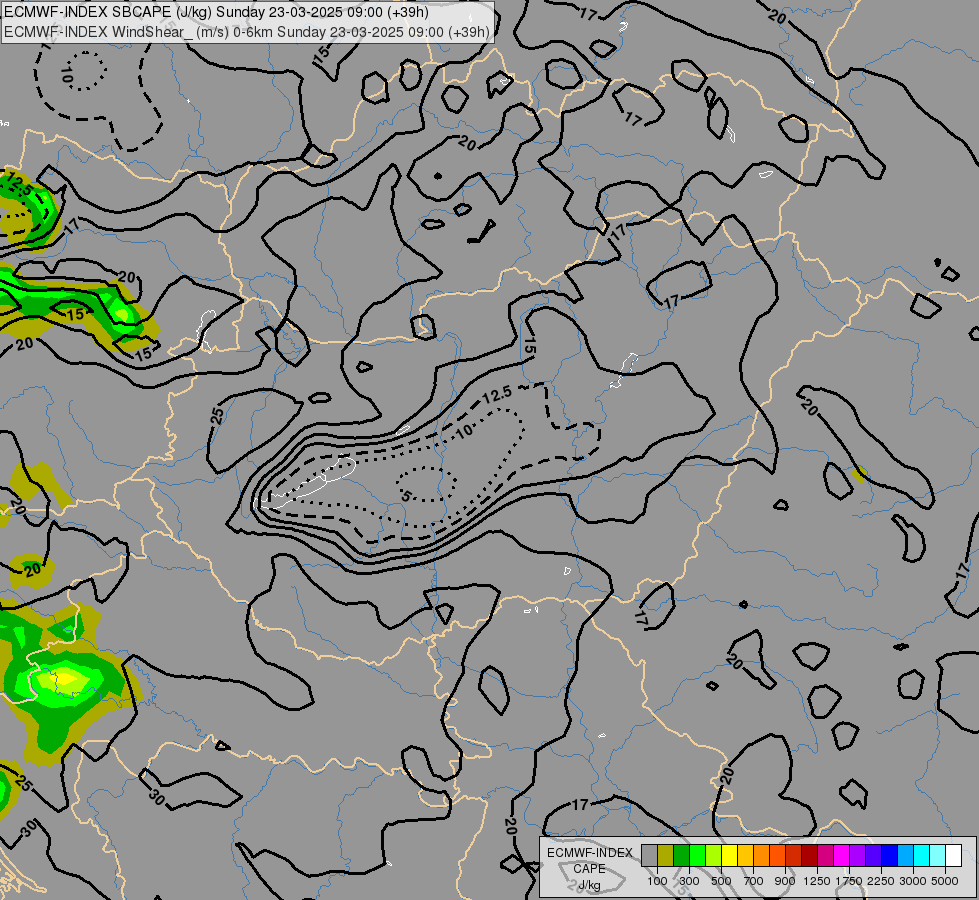979x900 pixels.
Task: Click the WindShear 0-6km title line
Action: pos(247,32)
